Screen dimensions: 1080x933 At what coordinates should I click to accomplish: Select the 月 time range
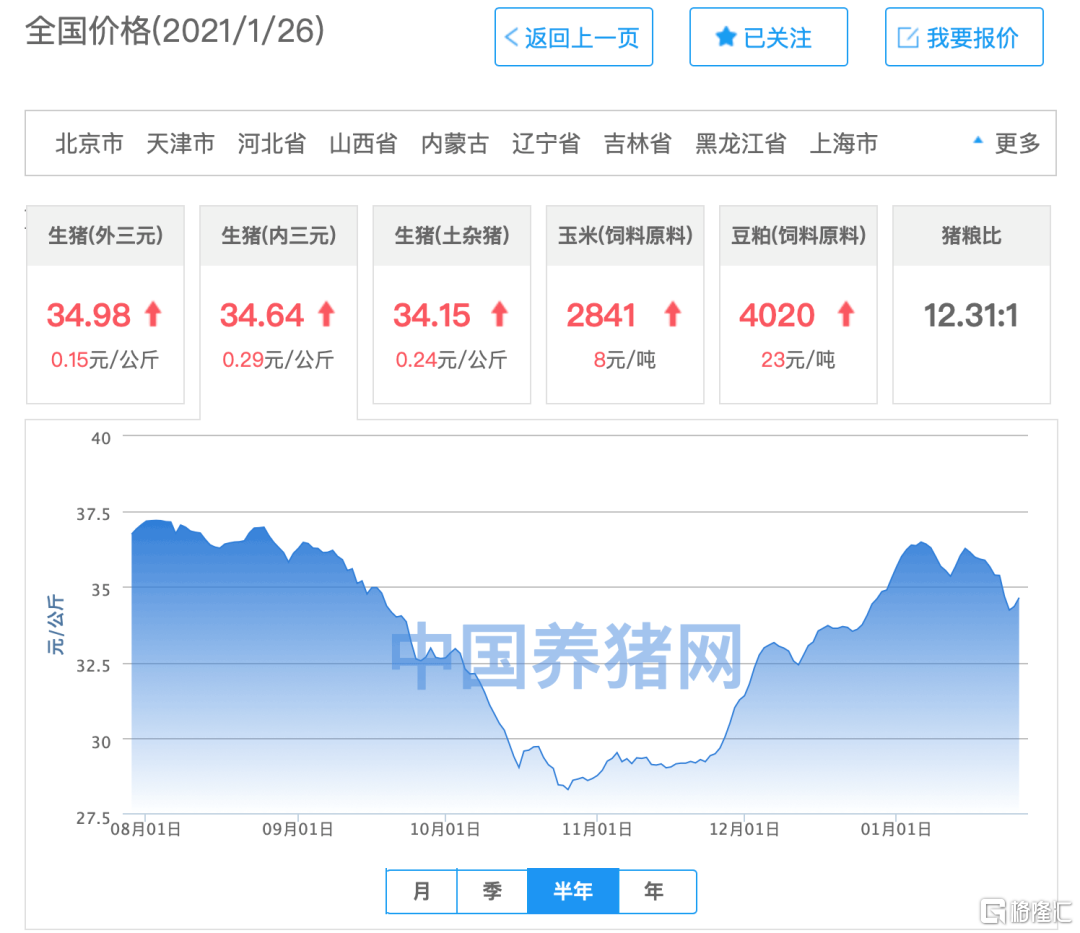[x=422, y=891]
